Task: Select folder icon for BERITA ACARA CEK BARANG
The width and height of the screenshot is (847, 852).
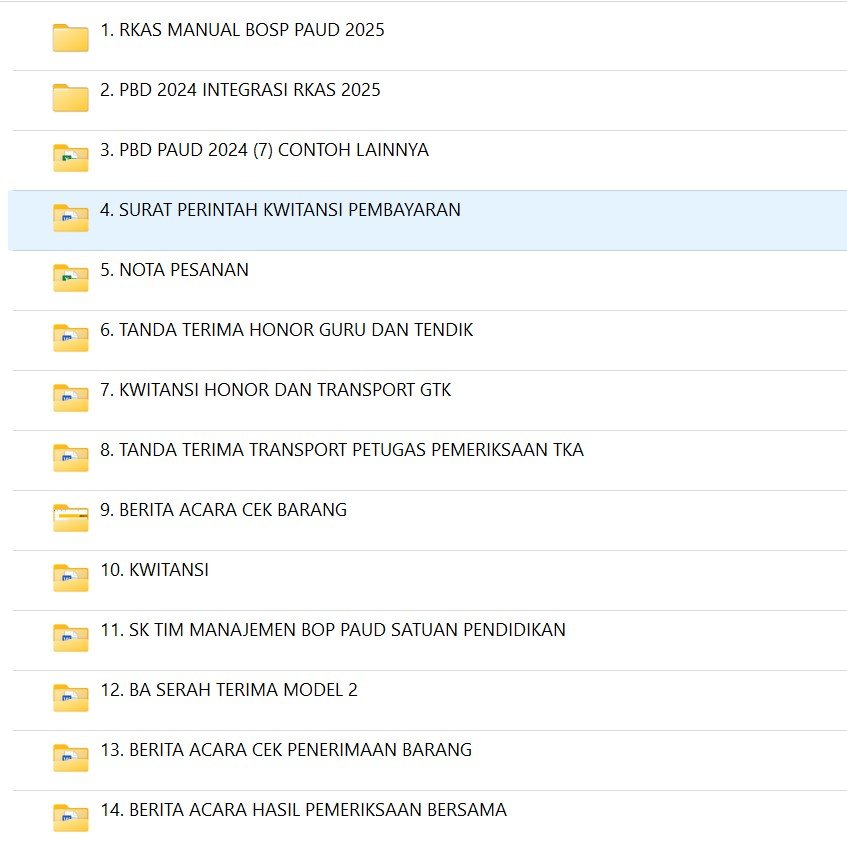Action: (71, 518)
